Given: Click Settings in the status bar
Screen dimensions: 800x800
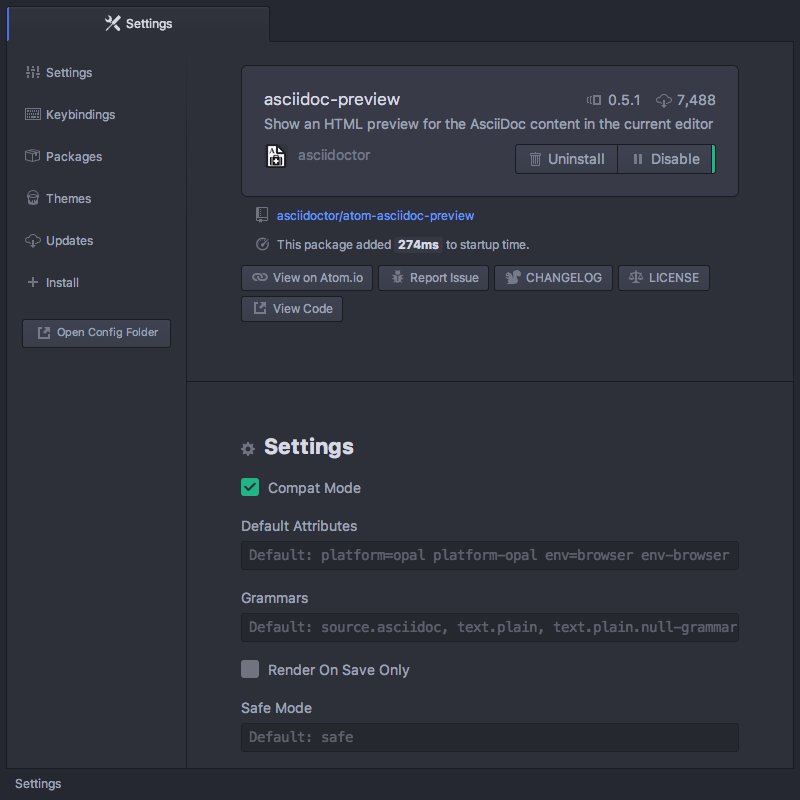Looking at the screenshot, I should (x=37, y=783).
